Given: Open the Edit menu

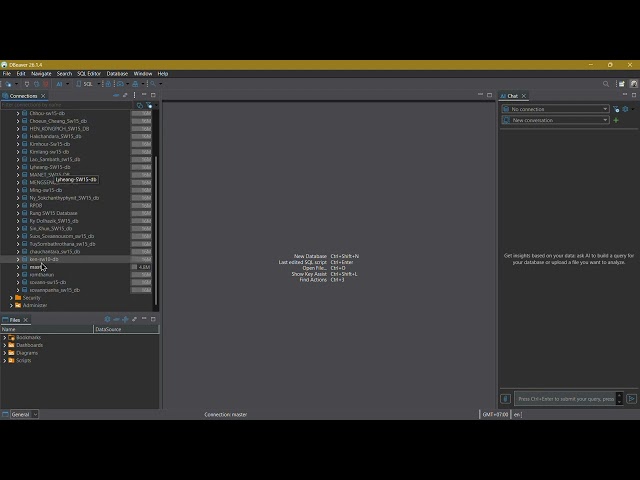Looking at the screenshot, I should pyautogui.click(x=21, y=74).
